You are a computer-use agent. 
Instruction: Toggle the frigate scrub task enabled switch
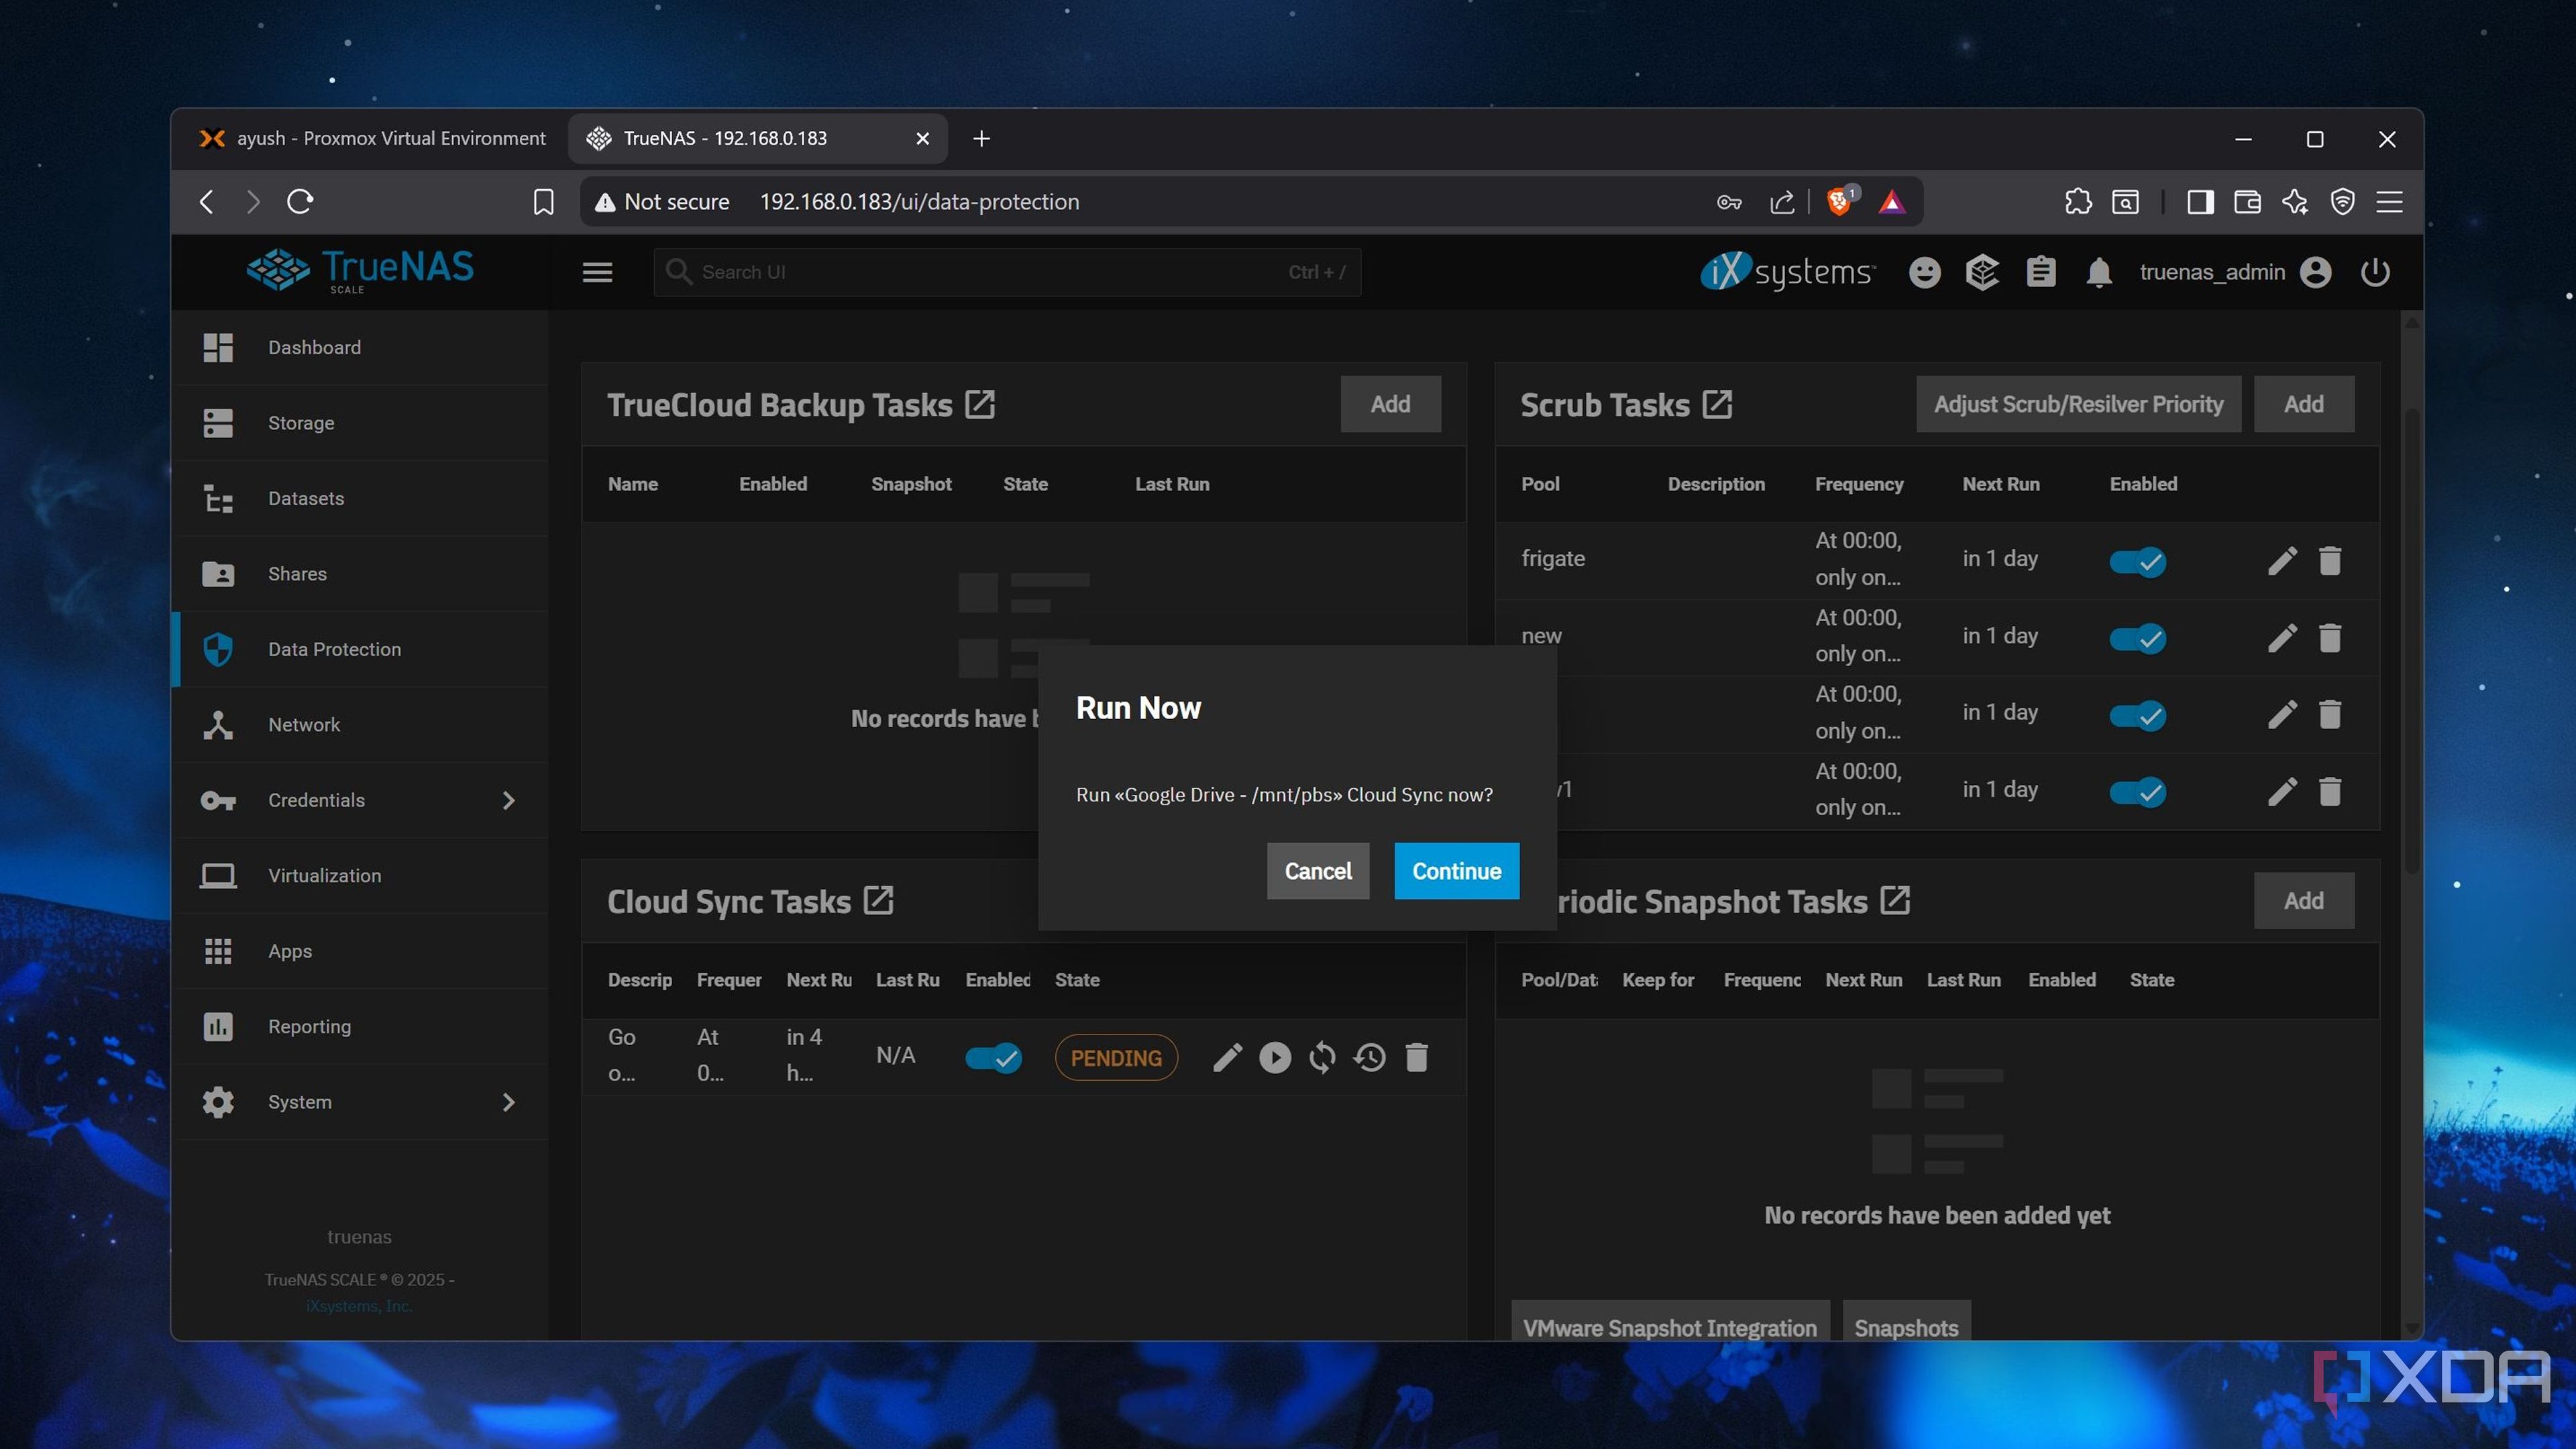[x=2137, y=561]
